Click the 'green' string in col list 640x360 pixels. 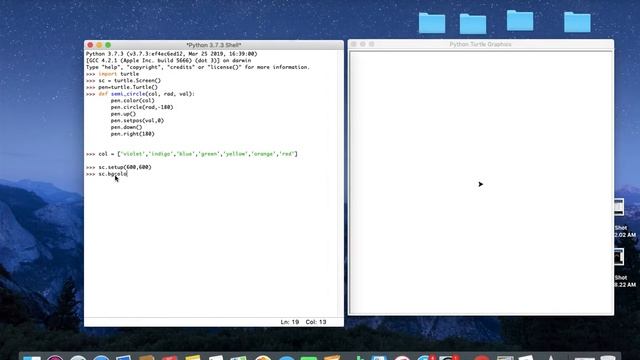[209, 154]
